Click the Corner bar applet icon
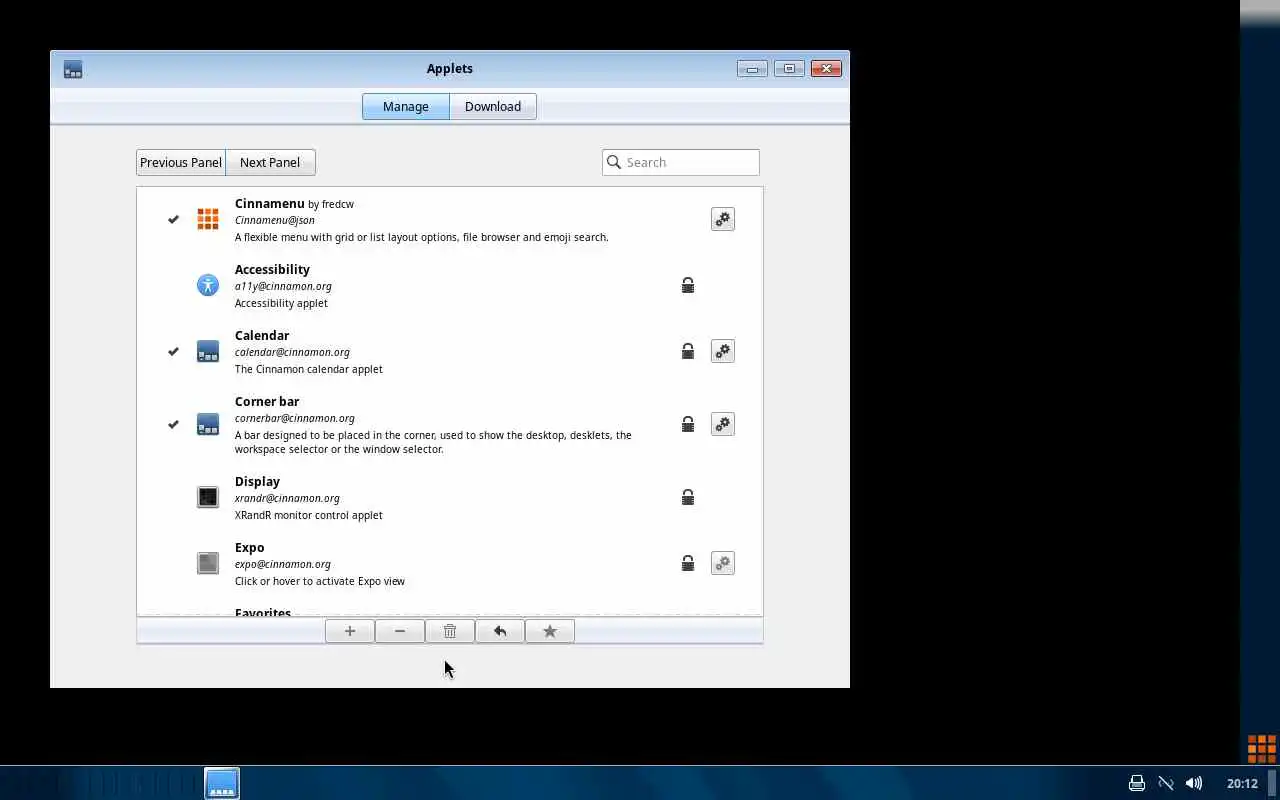The width and height of the screenshot is (1280, 800). 208,424
